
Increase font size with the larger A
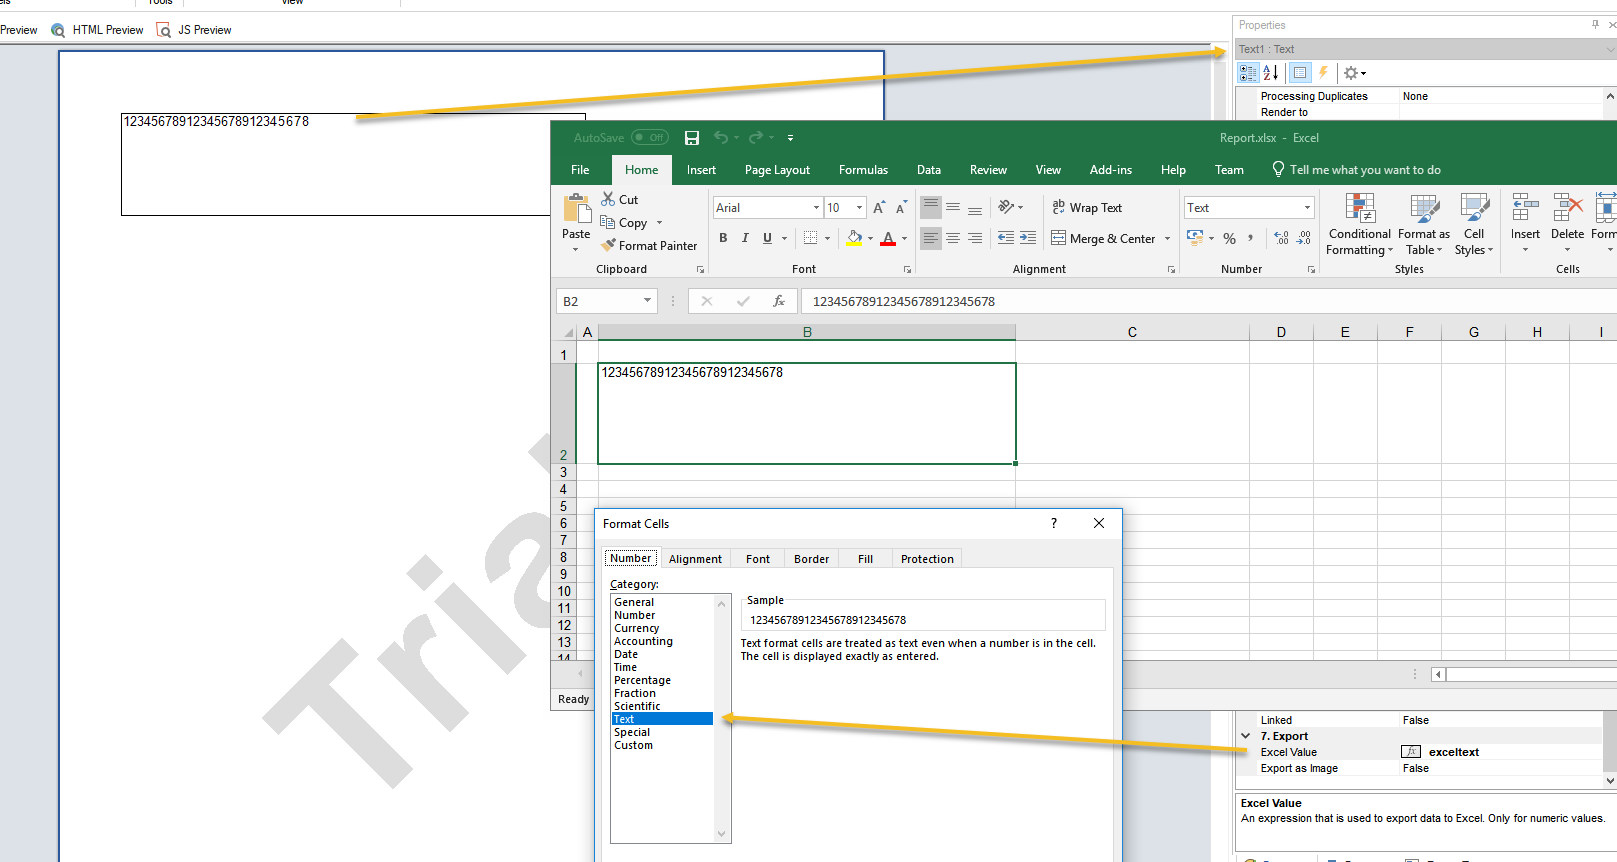pyautogui.click(x=879, y=208)
